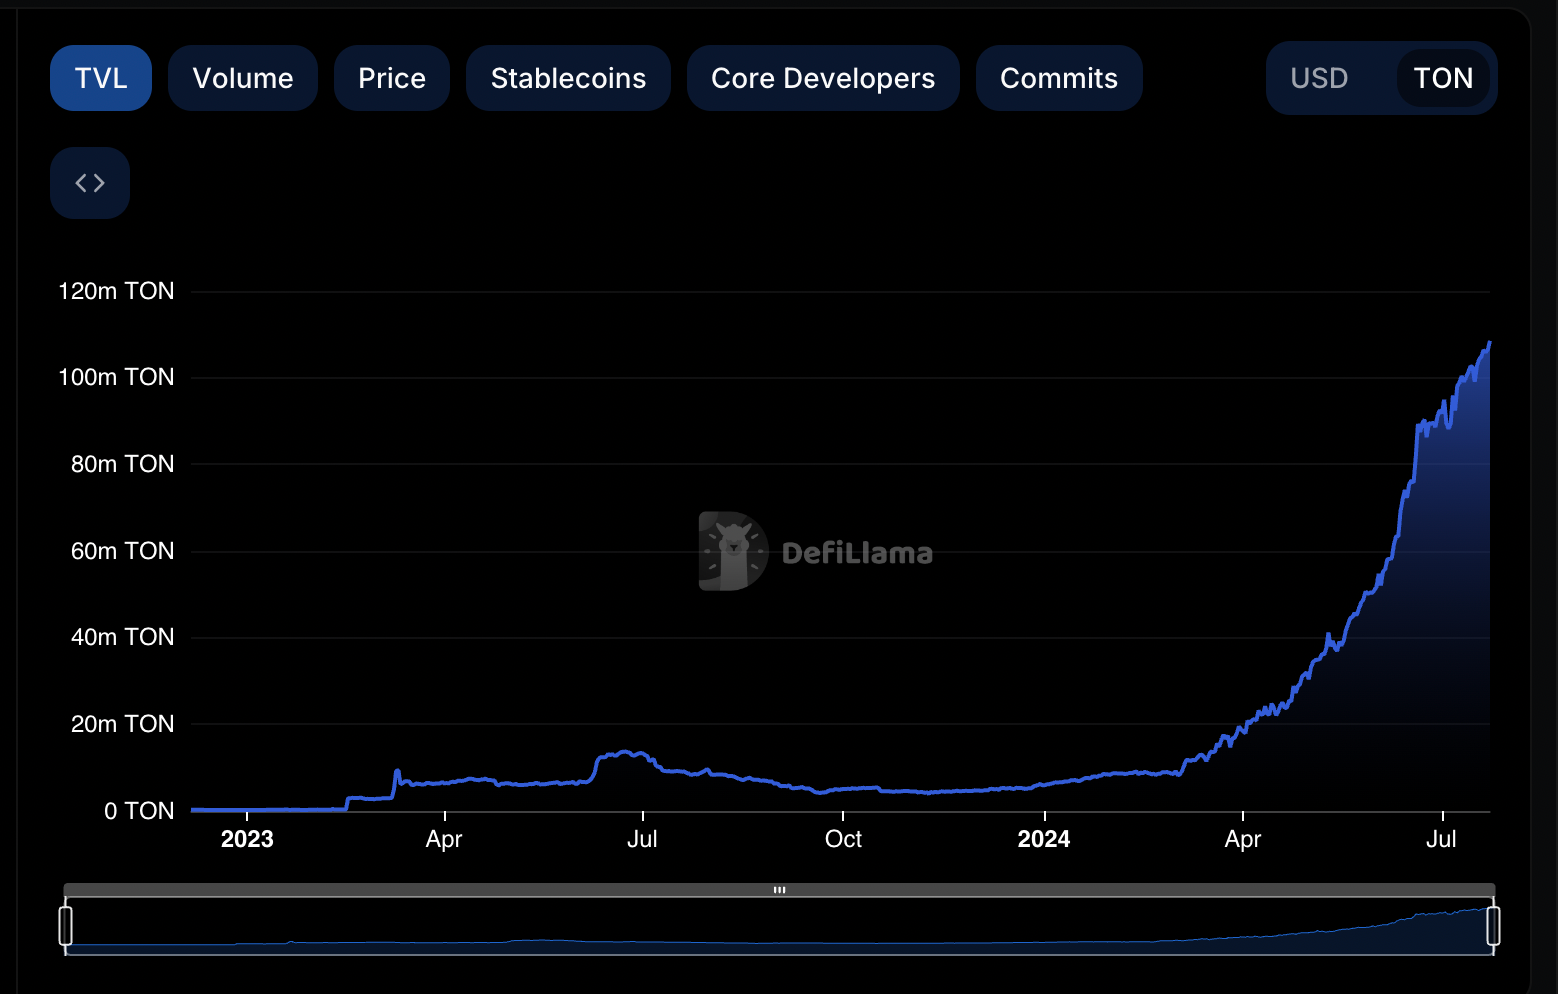This screenshot has height=994, width=1558.
Task: Click the 80m TON axis label
Action: tap(122, 464)
